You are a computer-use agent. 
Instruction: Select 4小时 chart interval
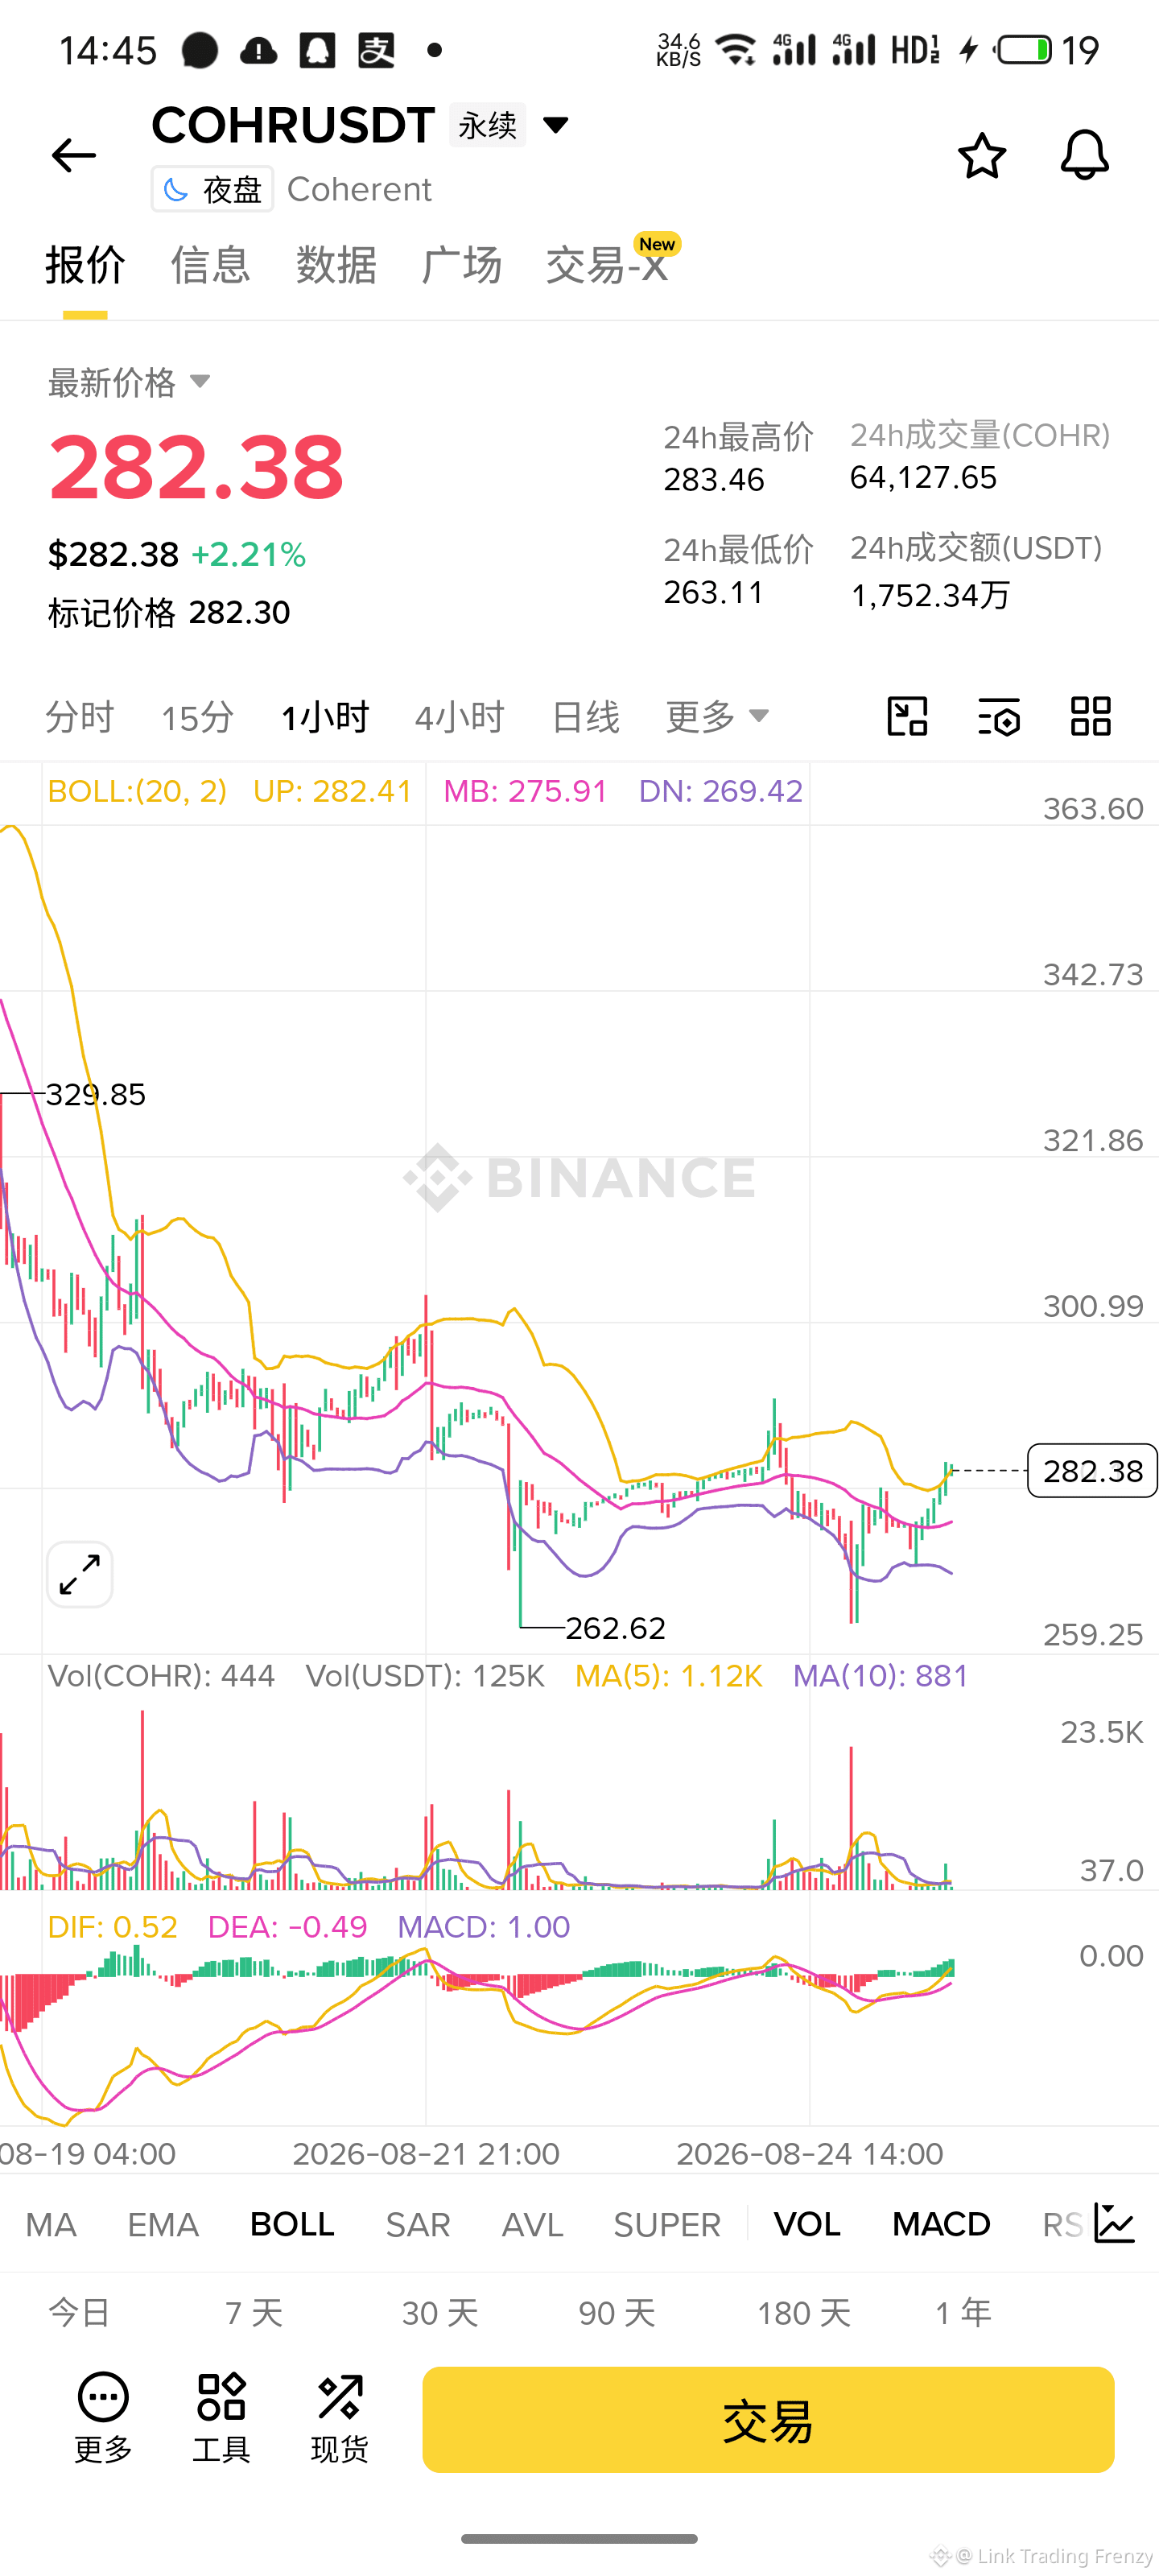(x=460, y=717)
